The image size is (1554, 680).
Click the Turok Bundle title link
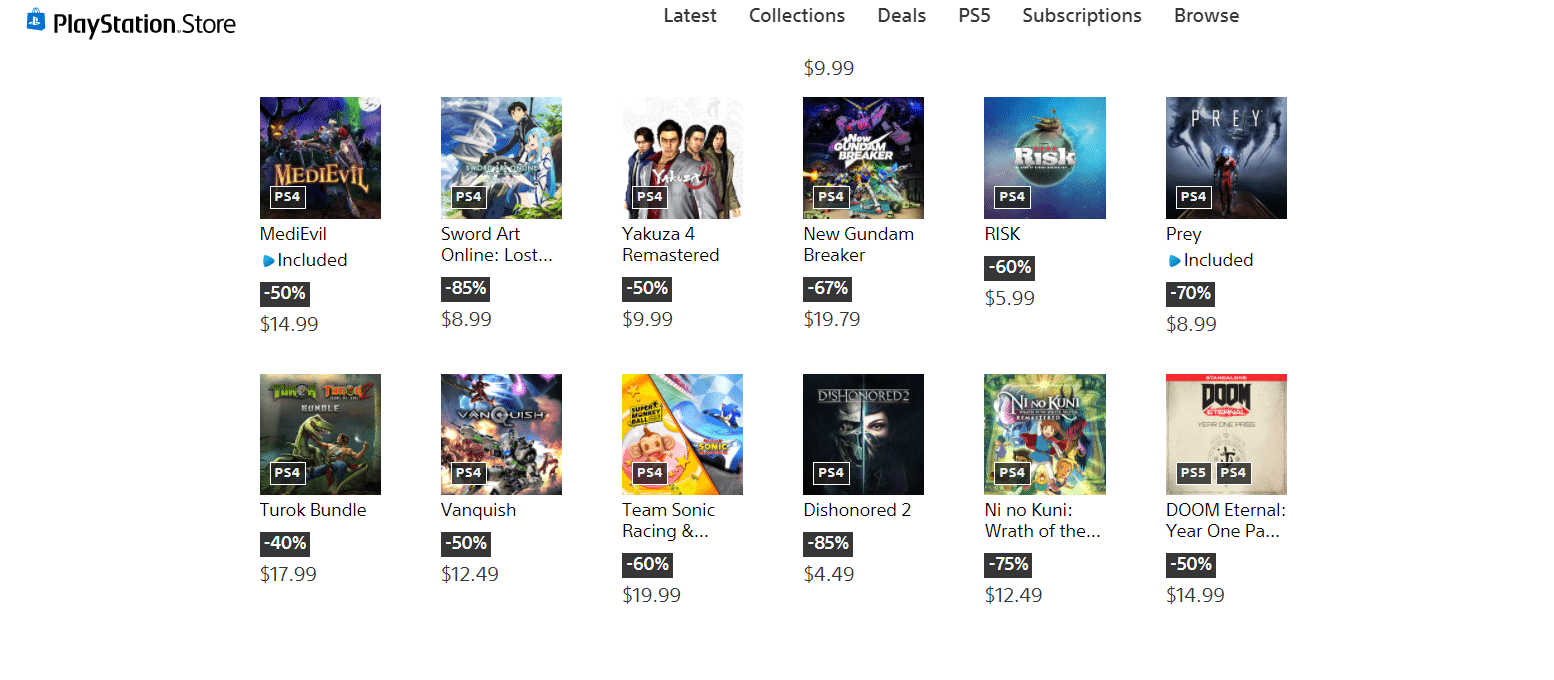point(313,510)
